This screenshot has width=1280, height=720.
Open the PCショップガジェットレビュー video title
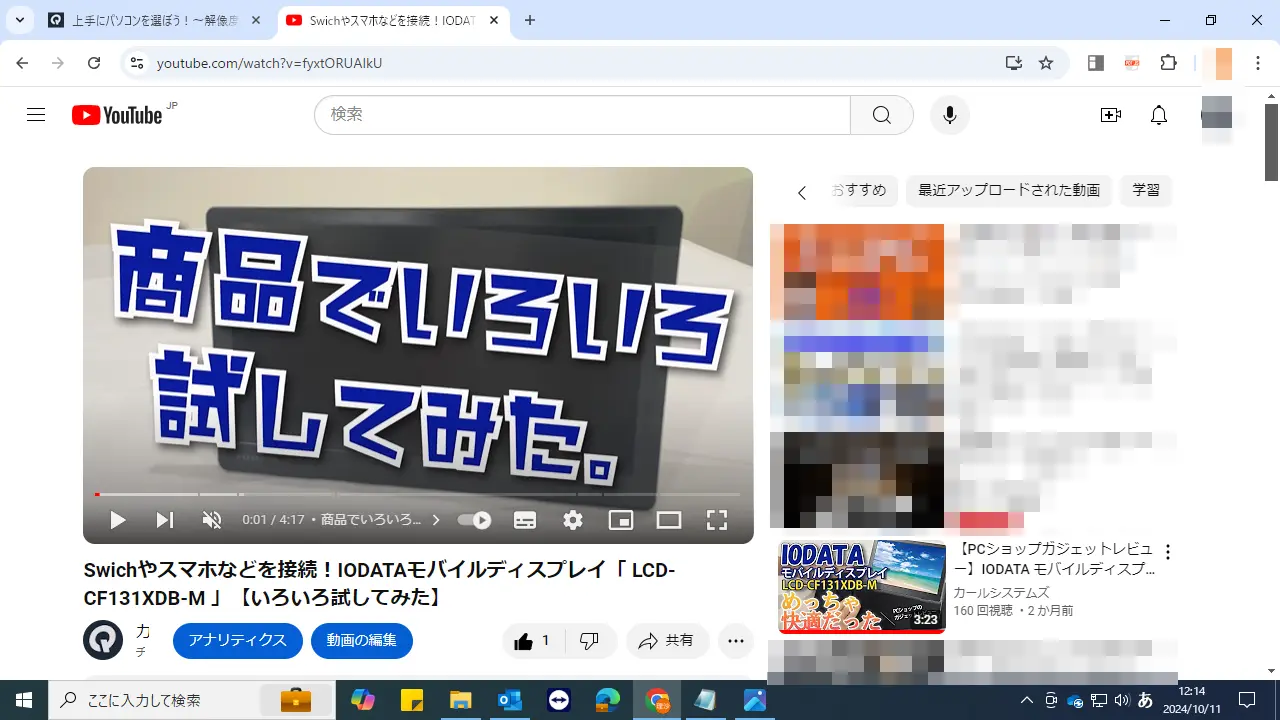coord(1054,560)
